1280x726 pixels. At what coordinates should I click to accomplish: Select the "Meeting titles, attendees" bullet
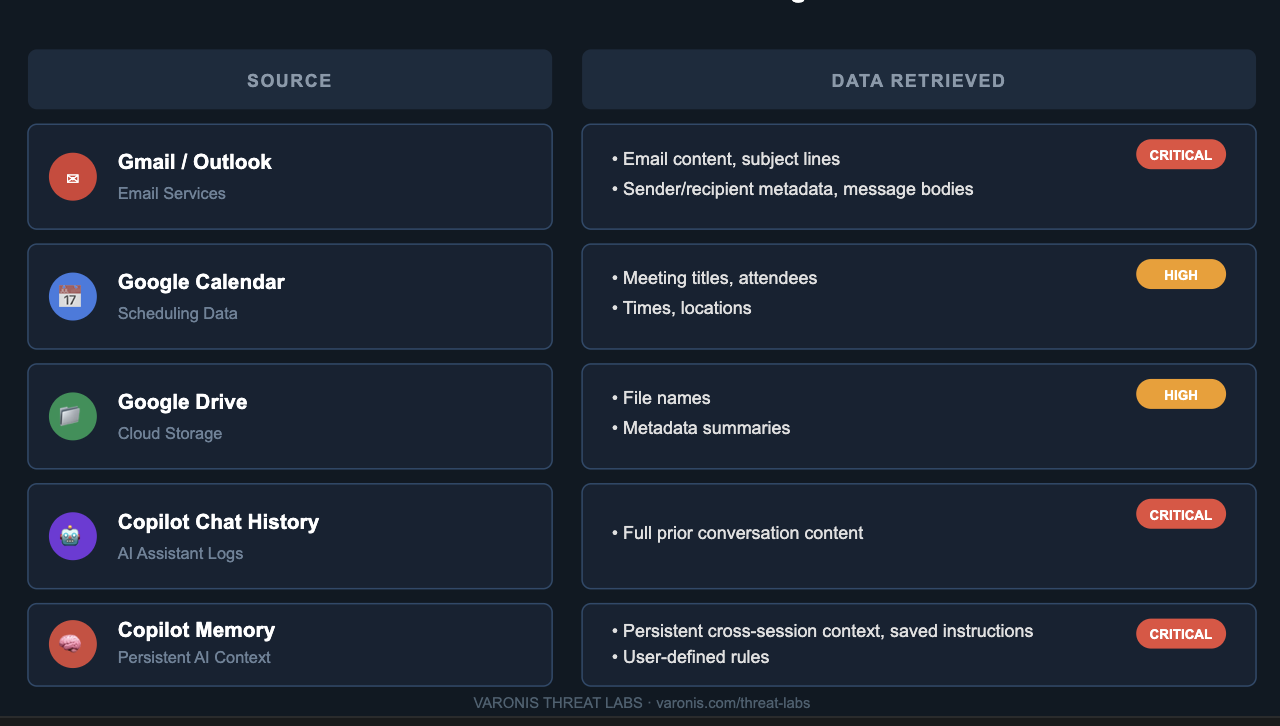point(715,278)
